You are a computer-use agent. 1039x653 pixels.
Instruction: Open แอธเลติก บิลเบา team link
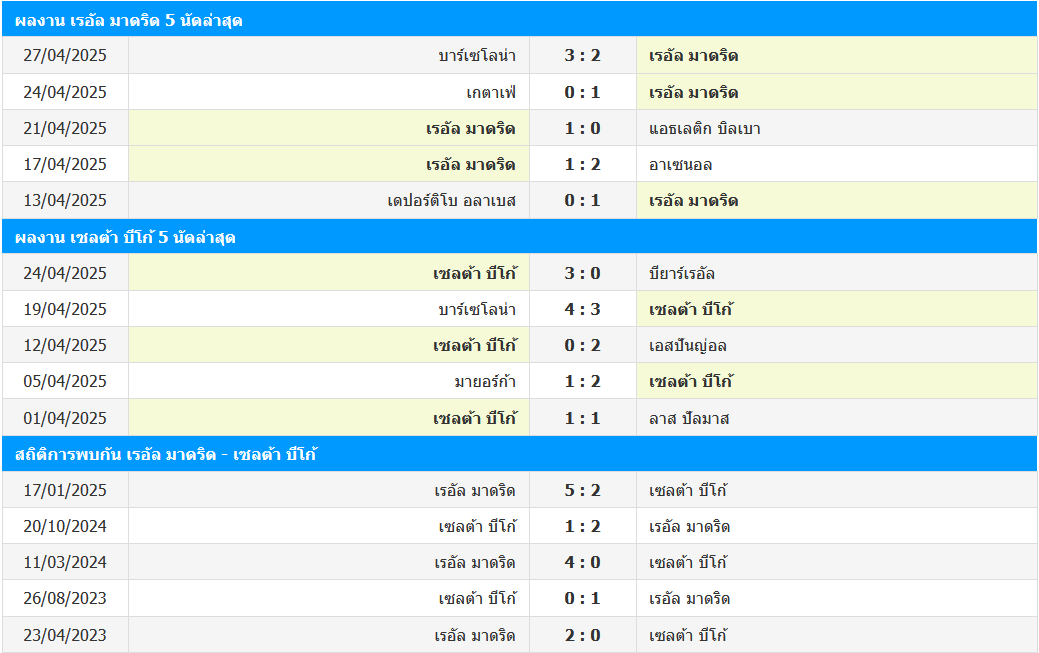(704, 129)
